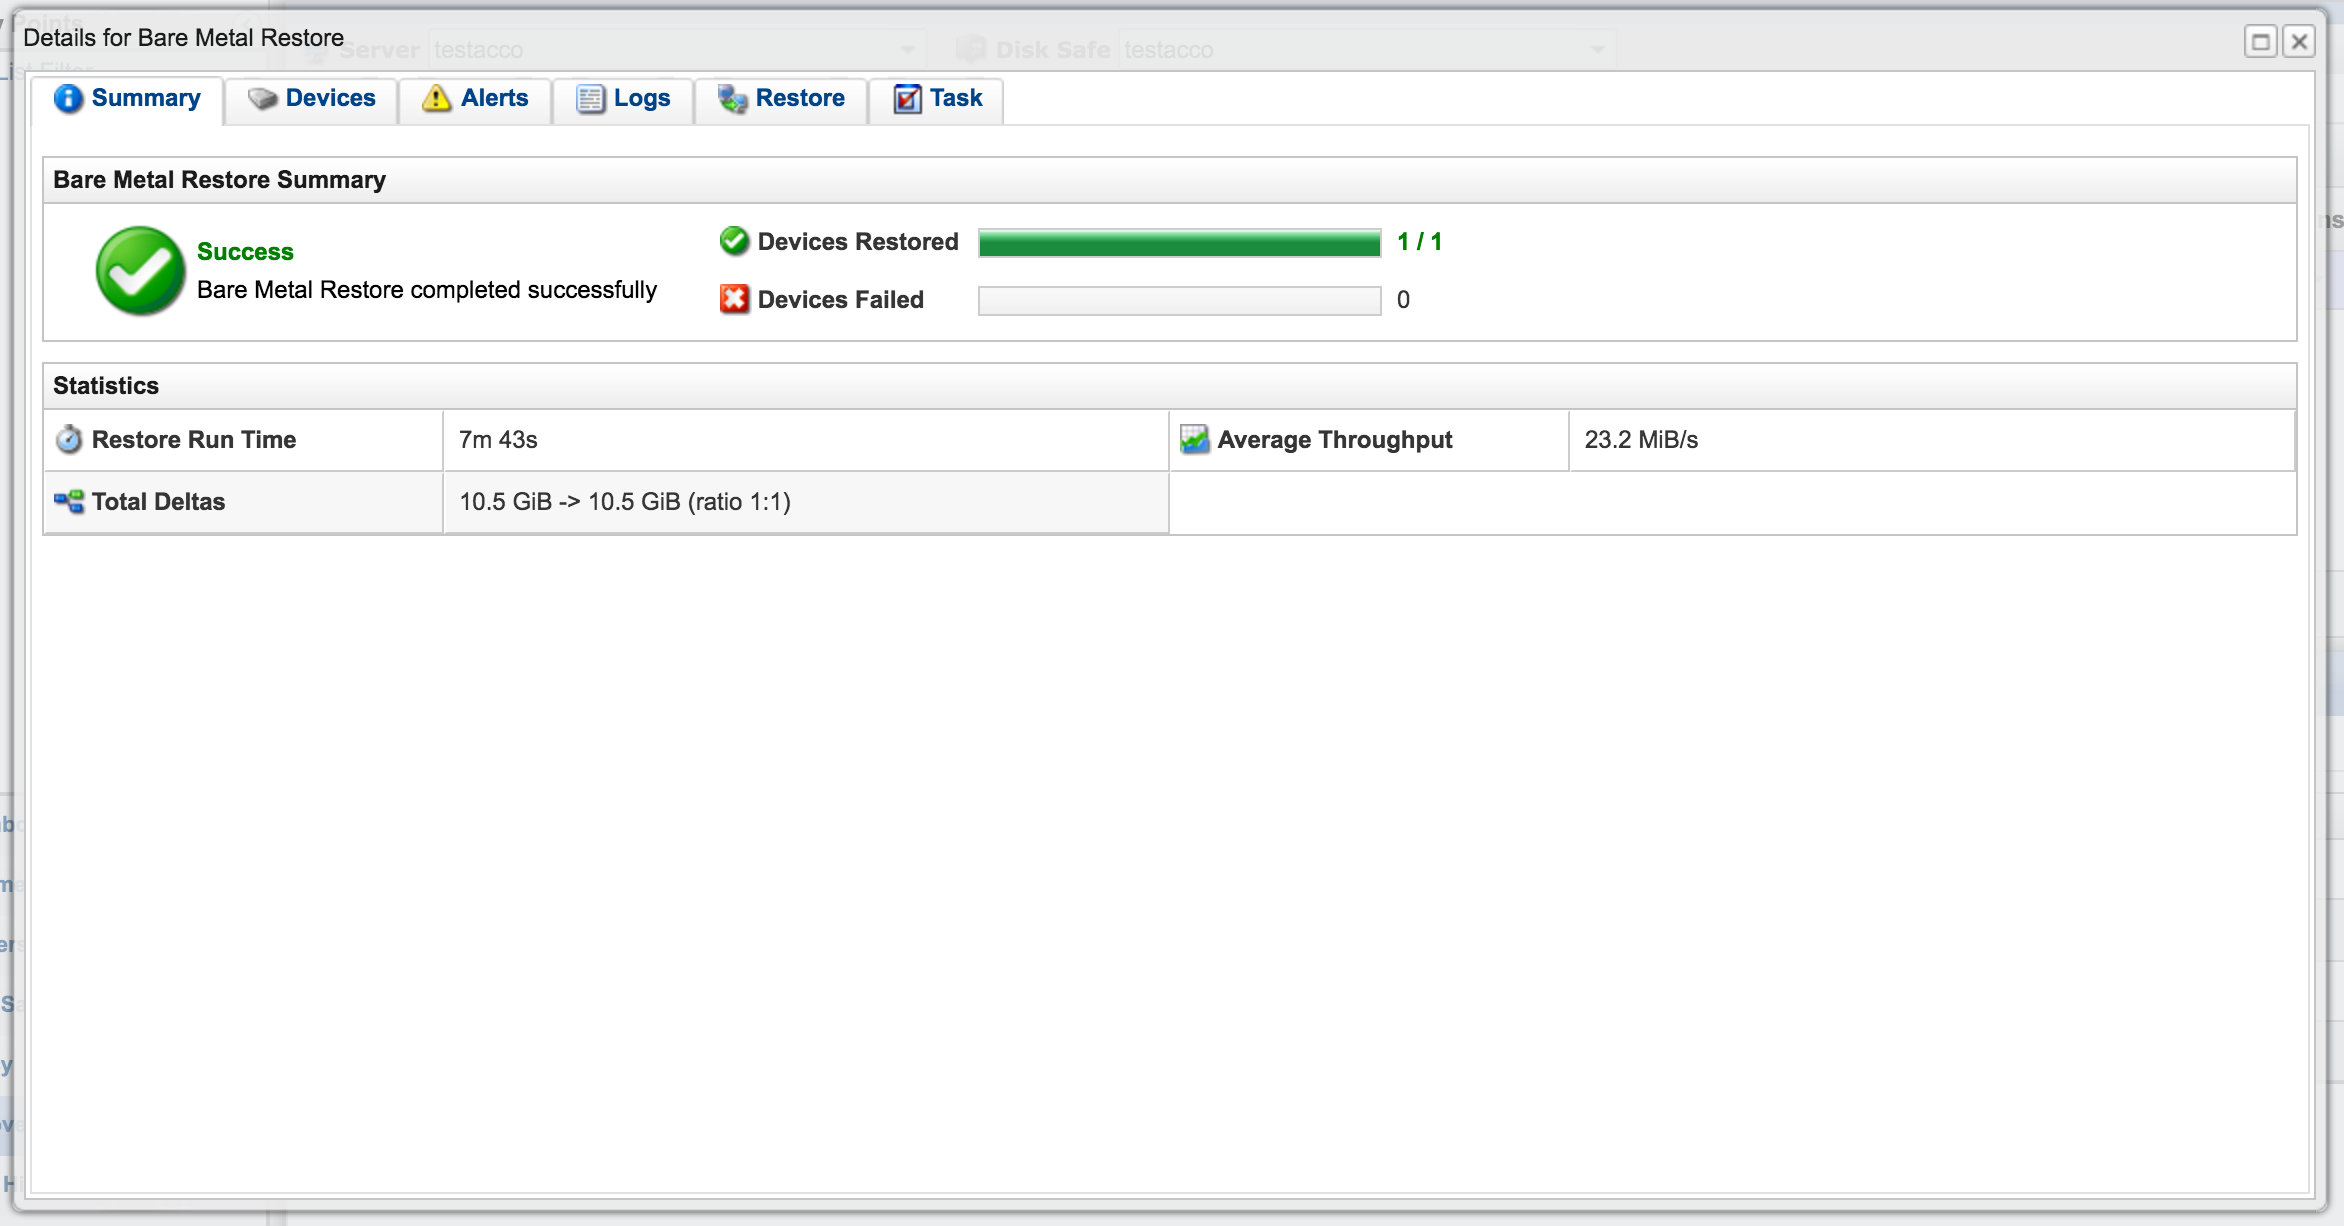This screenshot has width=2344, height=1226.
Task: Click the blue info icon on Summary tab
Action: [x=68, y=99]
